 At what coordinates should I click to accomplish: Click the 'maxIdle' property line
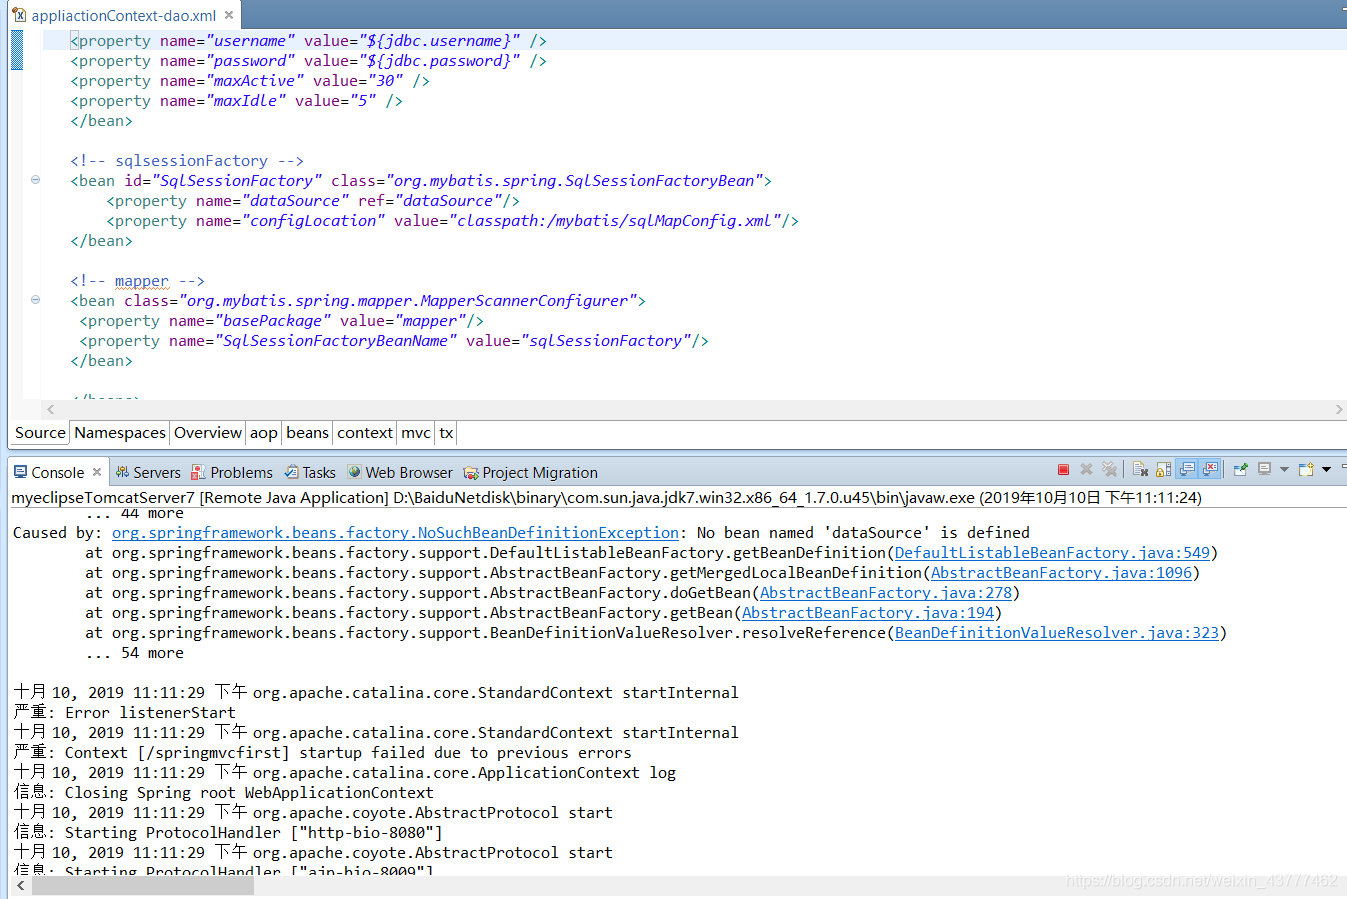coord(236,101)
